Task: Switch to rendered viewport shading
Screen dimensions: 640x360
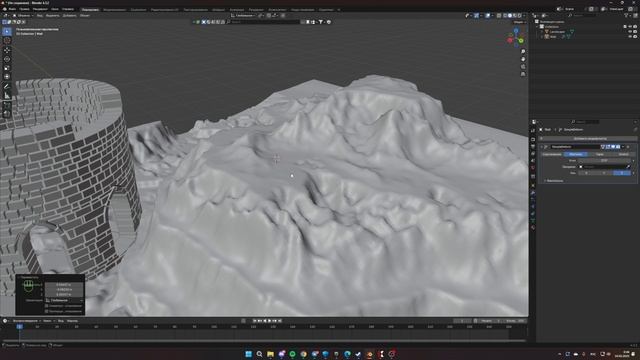Action: pos(520,16)
